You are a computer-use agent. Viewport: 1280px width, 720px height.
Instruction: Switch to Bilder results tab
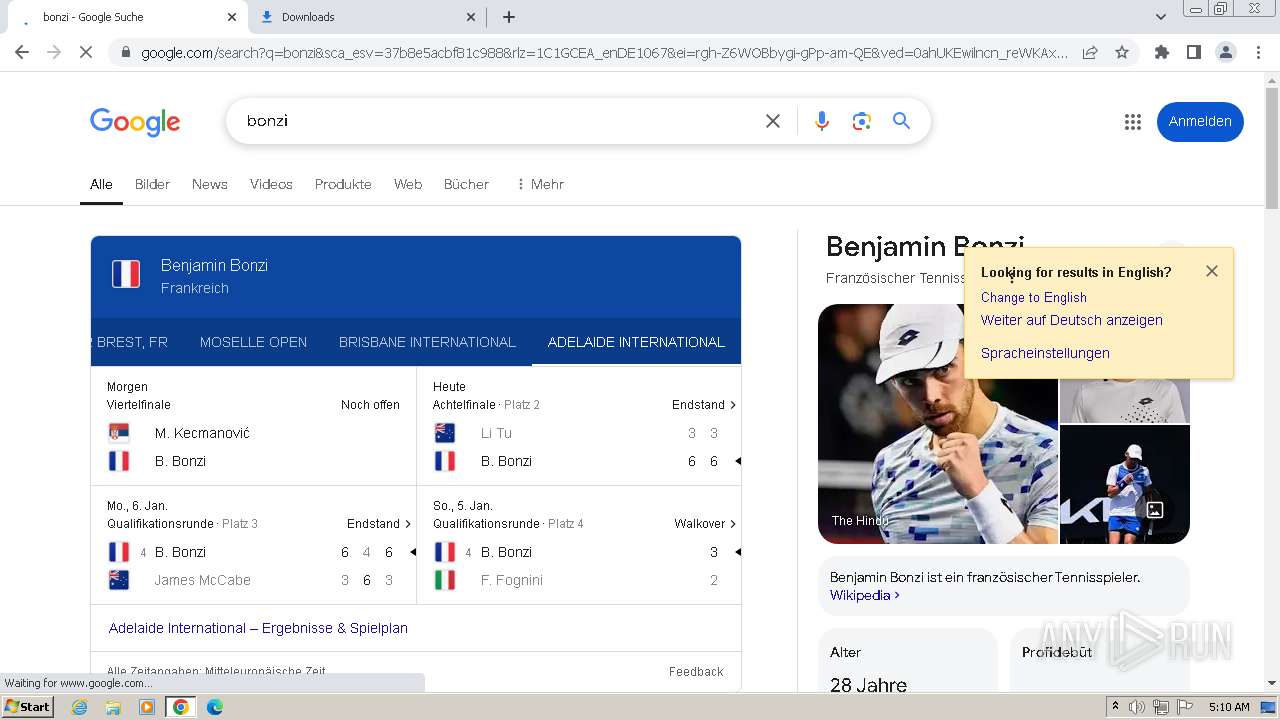click(x=152, y=184)
